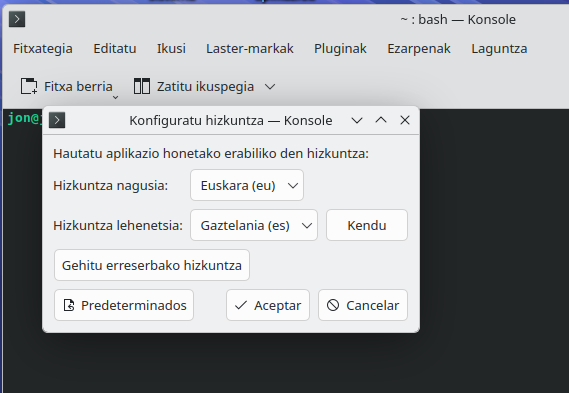
Task: Open the Fitxategia menu
Action: pyautogui.click(x=43, y=49)
